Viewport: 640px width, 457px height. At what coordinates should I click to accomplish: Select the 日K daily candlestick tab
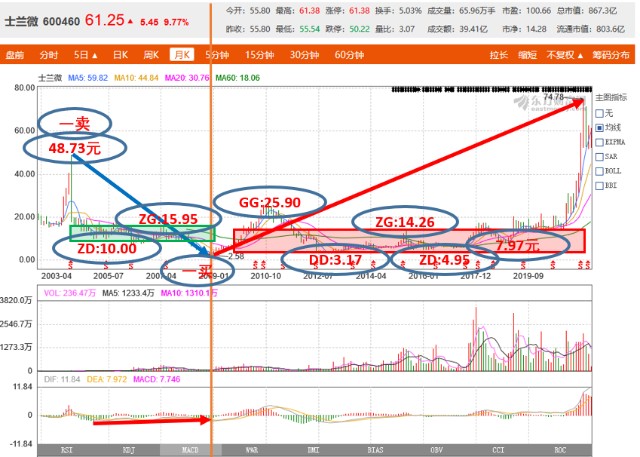(120, 55)
